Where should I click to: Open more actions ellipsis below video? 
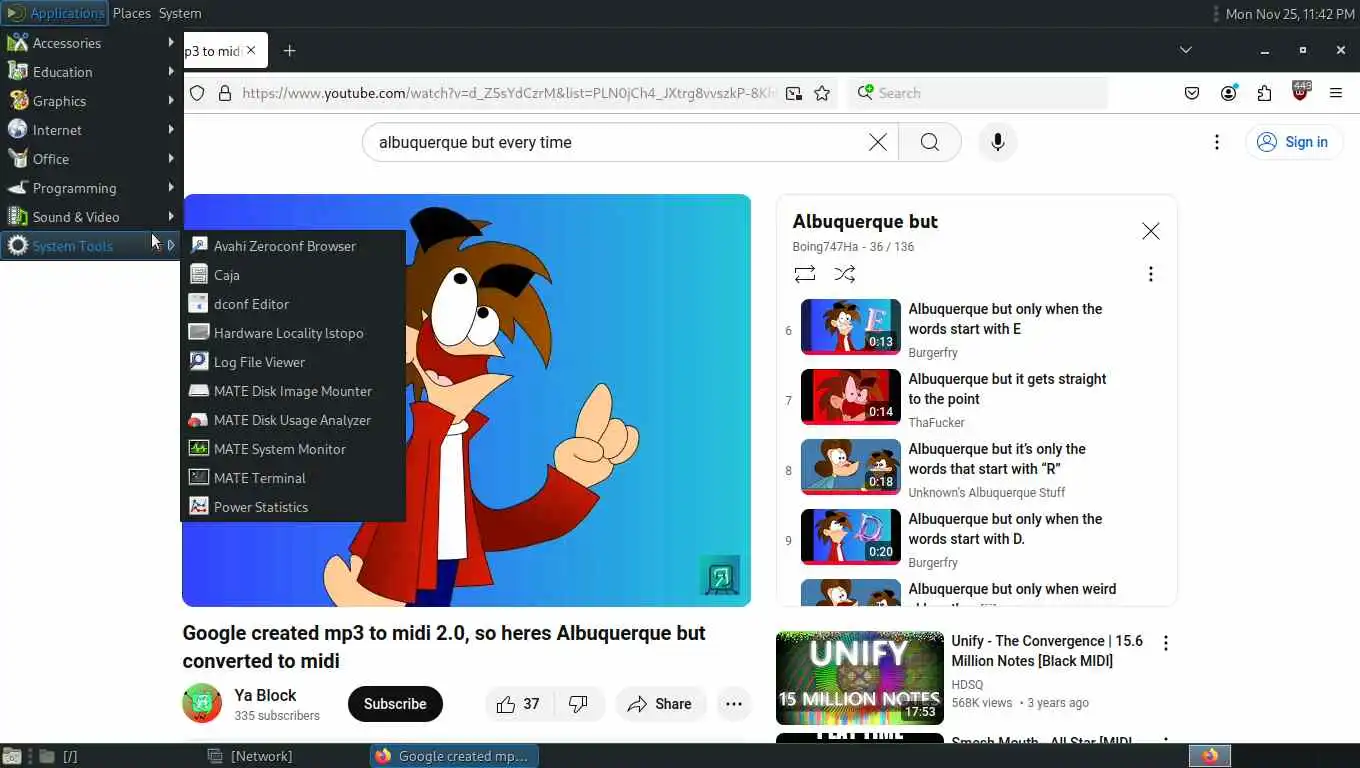point(733,704)
